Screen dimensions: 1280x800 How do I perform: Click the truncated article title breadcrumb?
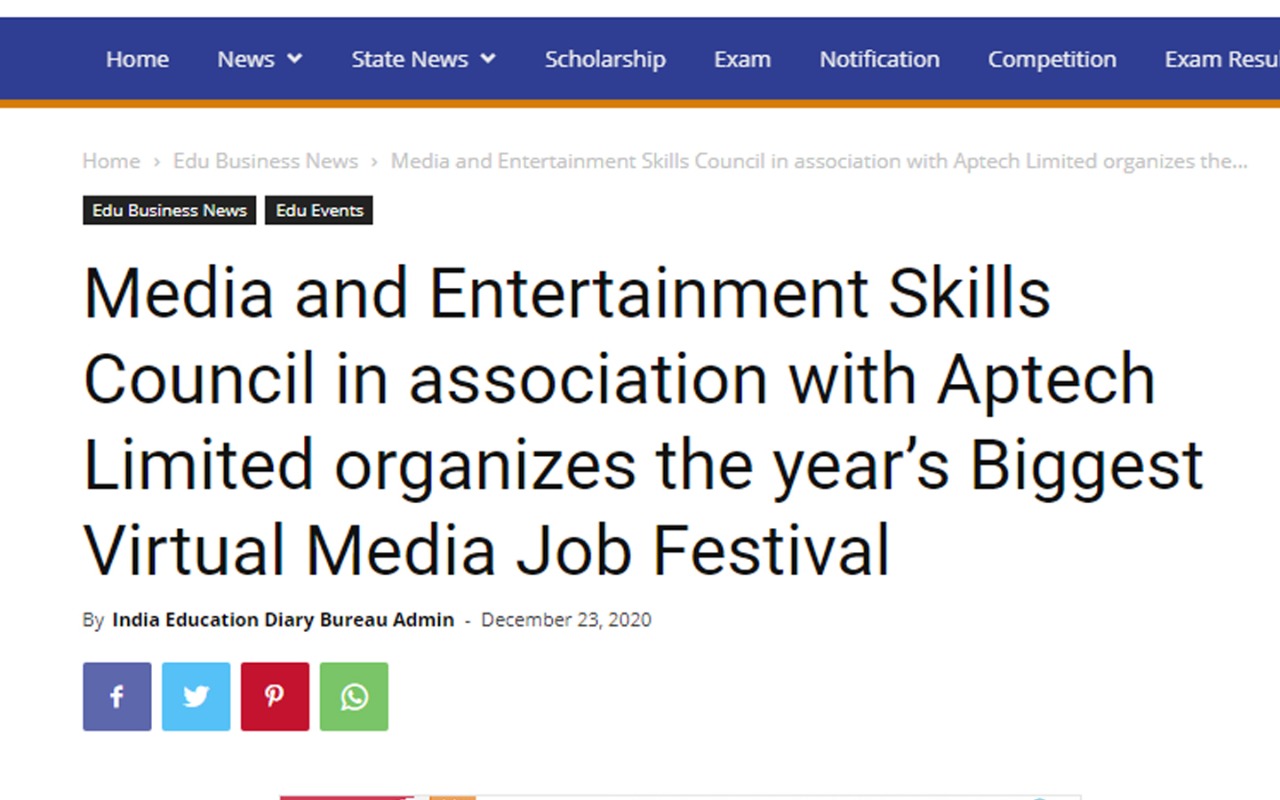pyautogui.click(x=819, y=161)
